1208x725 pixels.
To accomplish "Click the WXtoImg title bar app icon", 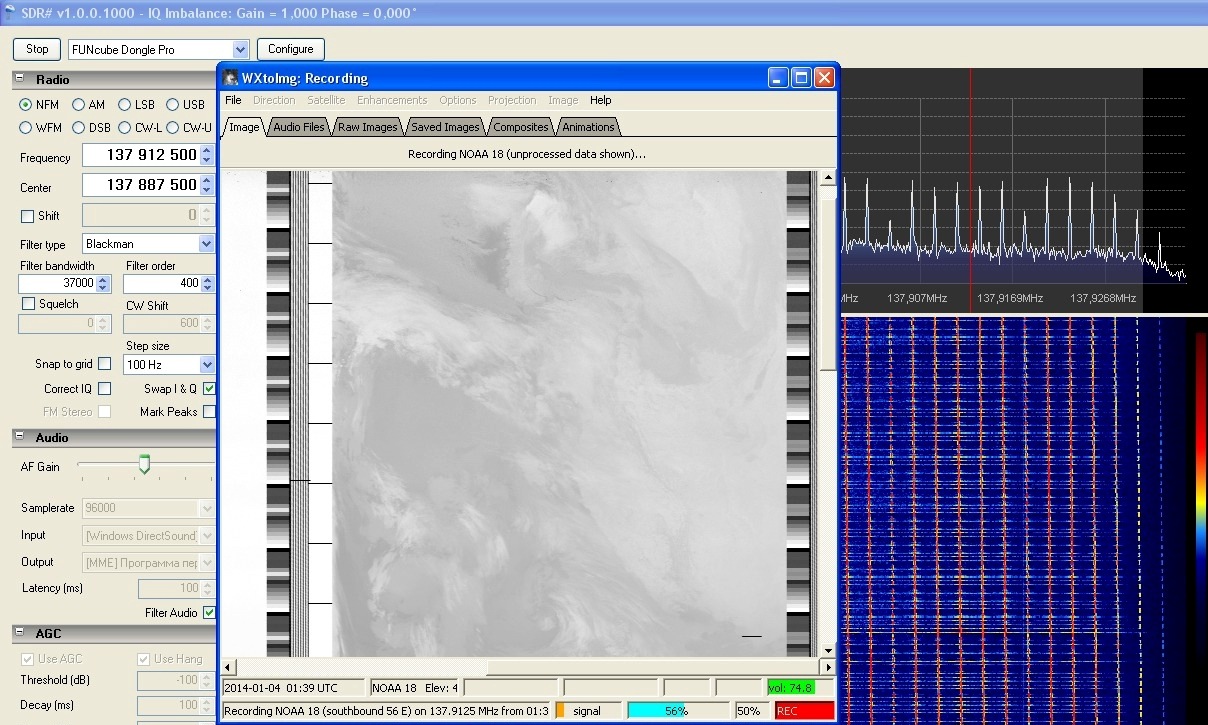I will (x=230, y=78).
